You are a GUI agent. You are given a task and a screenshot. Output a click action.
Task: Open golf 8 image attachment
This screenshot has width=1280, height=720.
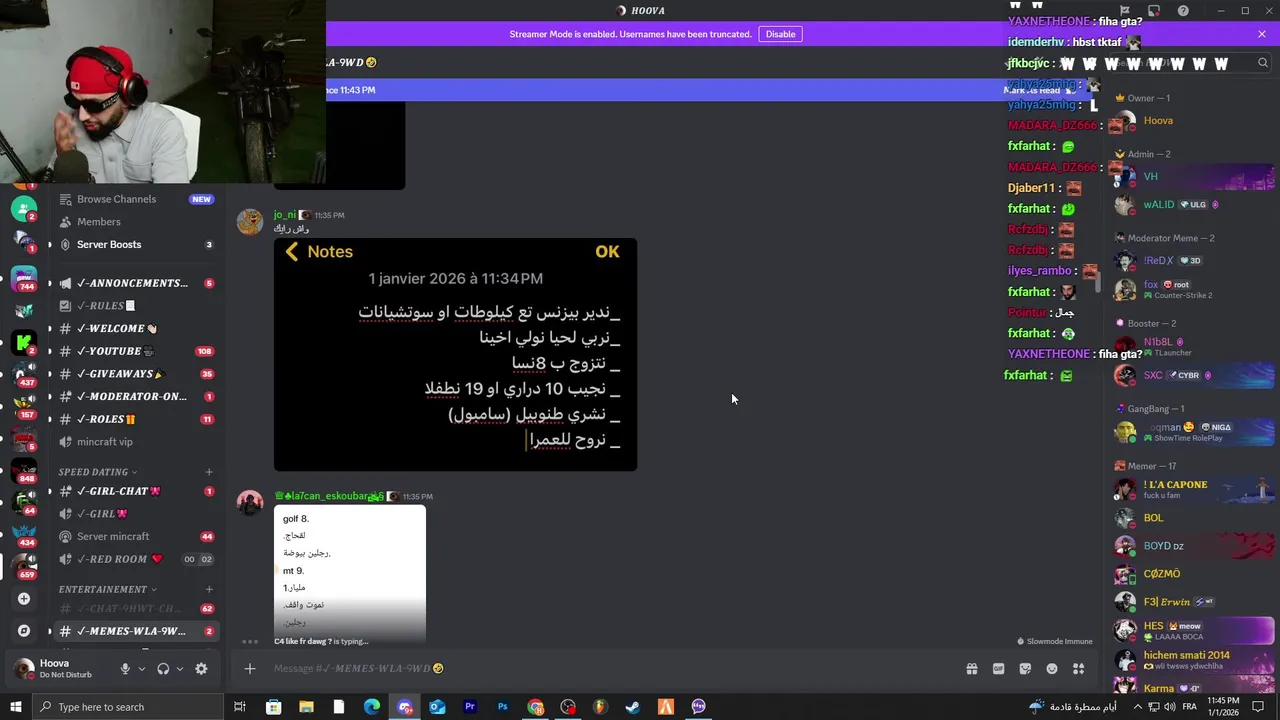pyautogui.click(x=350, y=573)
